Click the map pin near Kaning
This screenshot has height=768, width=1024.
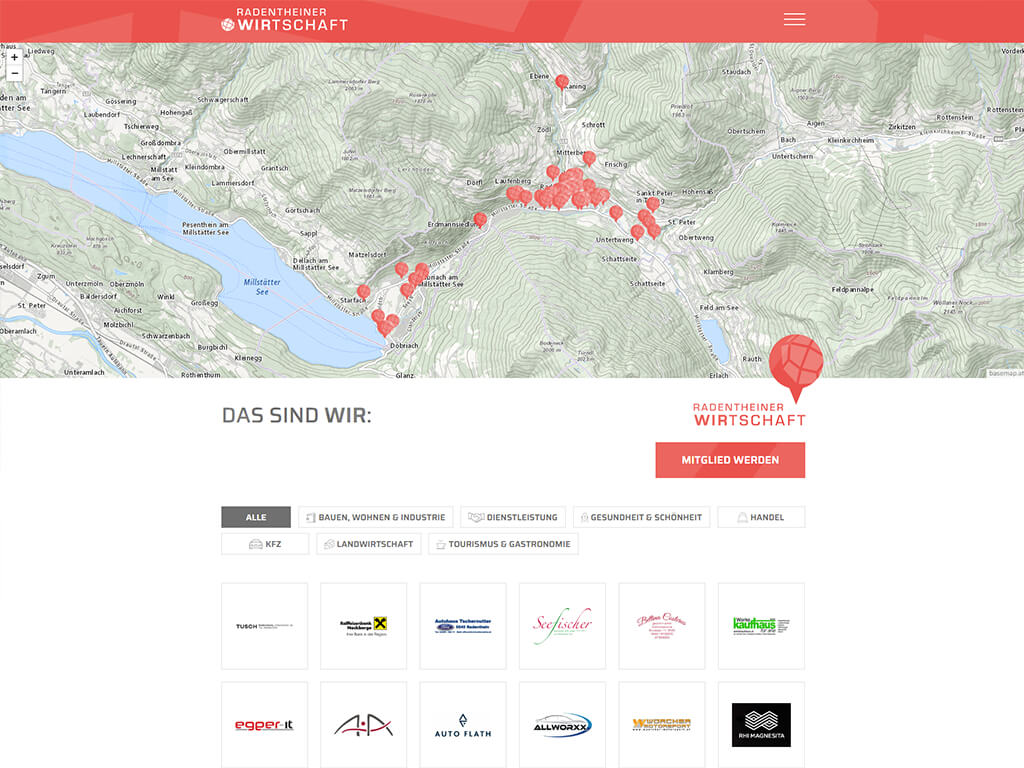[x=562, y=81]
